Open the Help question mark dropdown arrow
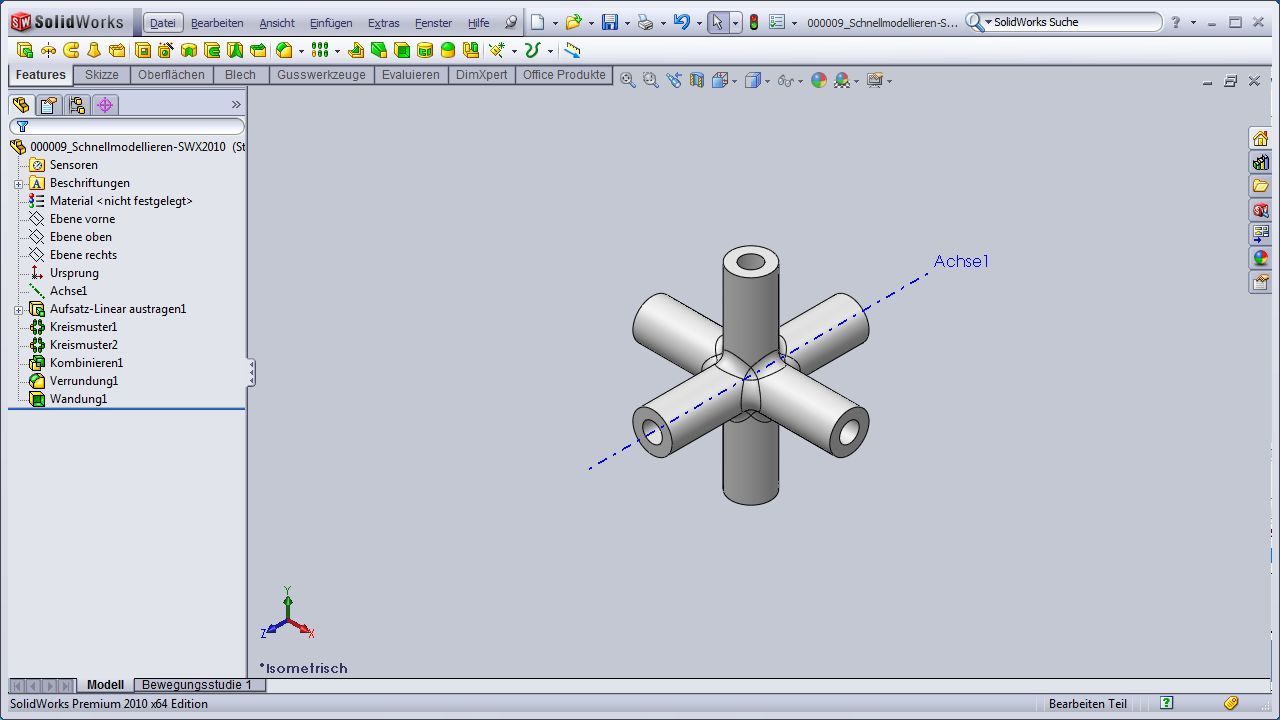Image resolution: width=1280 pixels, height=720 pixels. pos(1193,23)
